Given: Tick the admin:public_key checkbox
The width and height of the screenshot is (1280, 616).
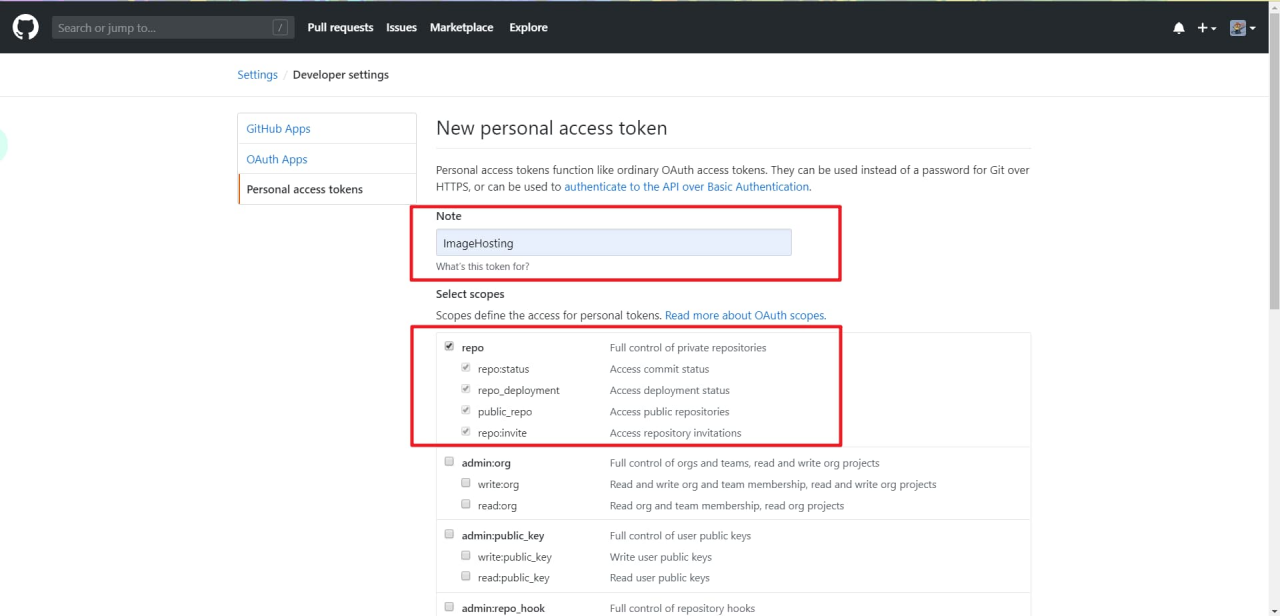Looking at the screenshot, I should [x=449, y=534].
